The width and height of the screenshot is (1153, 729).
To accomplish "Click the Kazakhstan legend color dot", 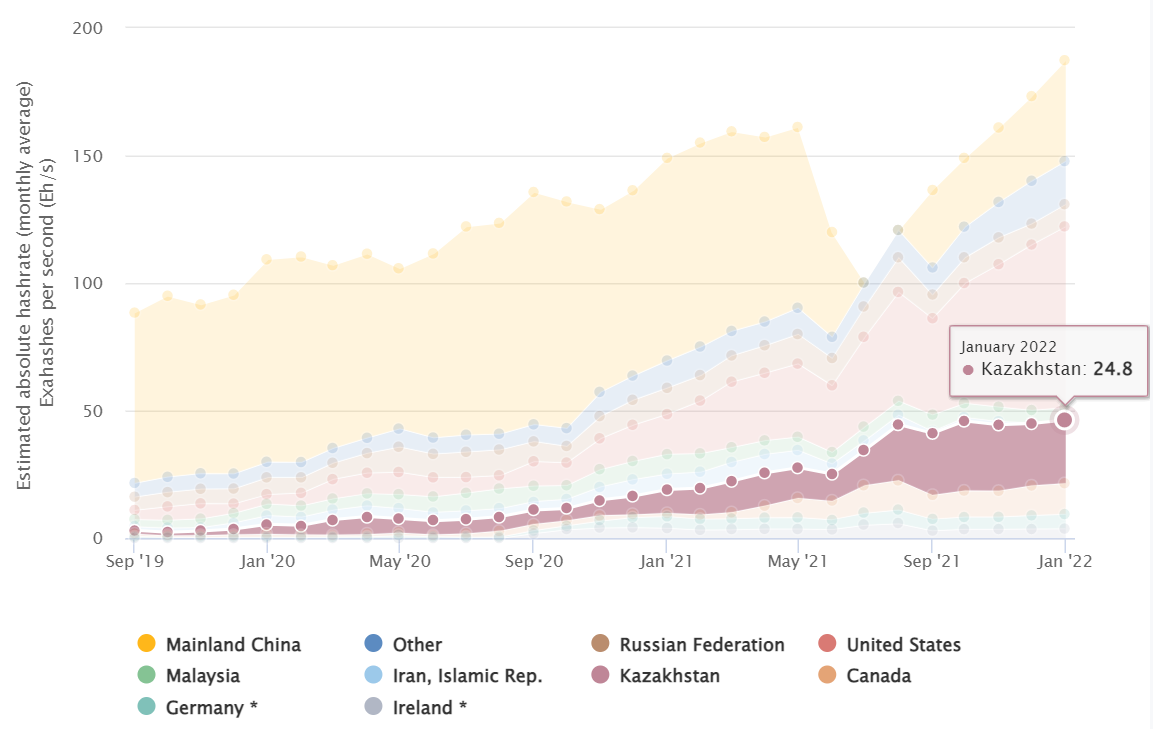I will [600, 676].
